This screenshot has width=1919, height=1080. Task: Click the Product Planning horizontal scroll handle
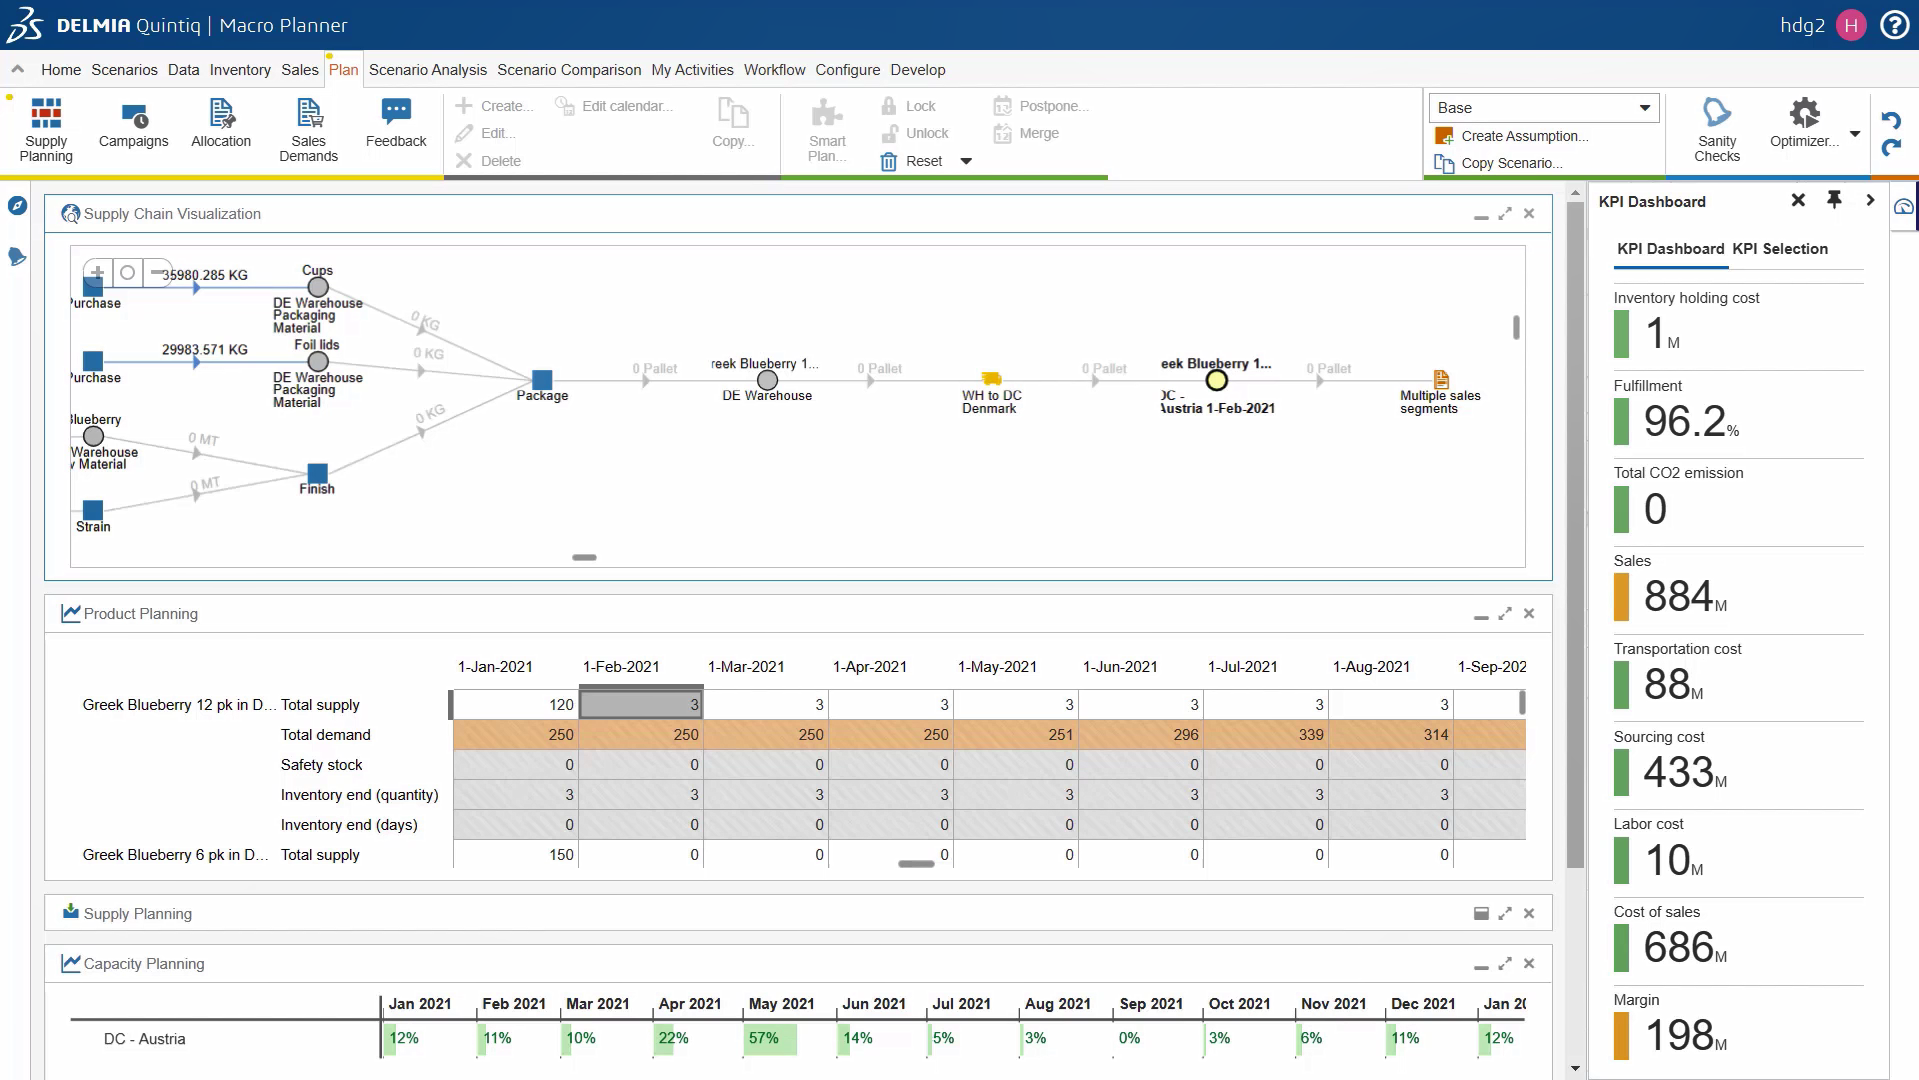coord(916,864)
